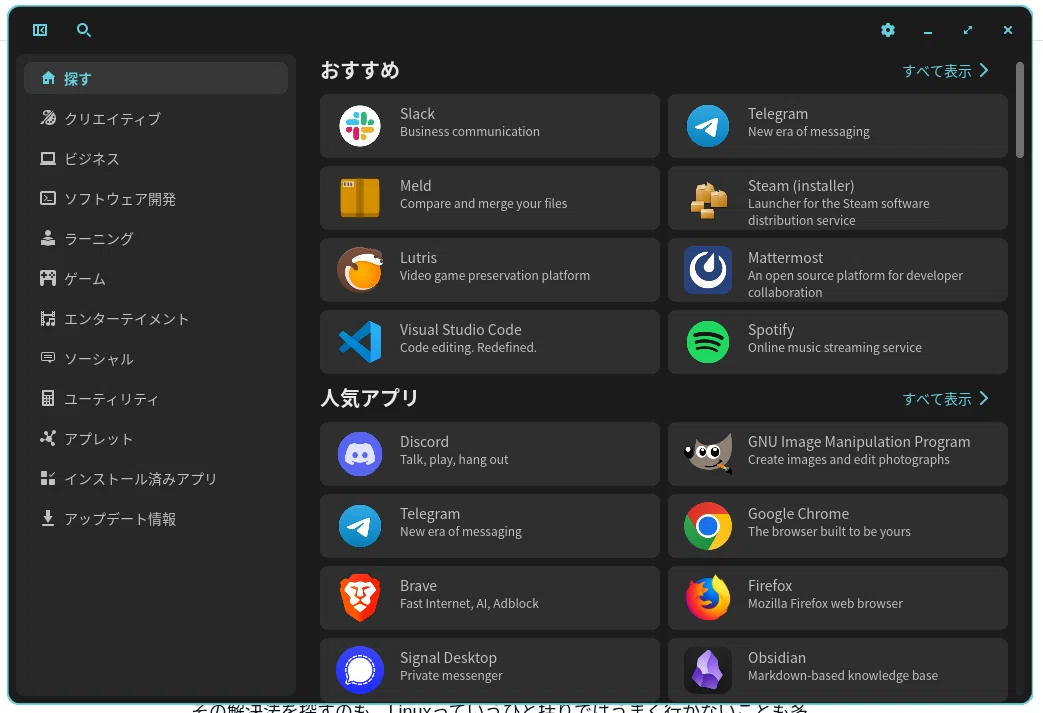This screenshot has height=713, width=1043.
Task: Maximize the app store window
Action: (x=968, y=30)
